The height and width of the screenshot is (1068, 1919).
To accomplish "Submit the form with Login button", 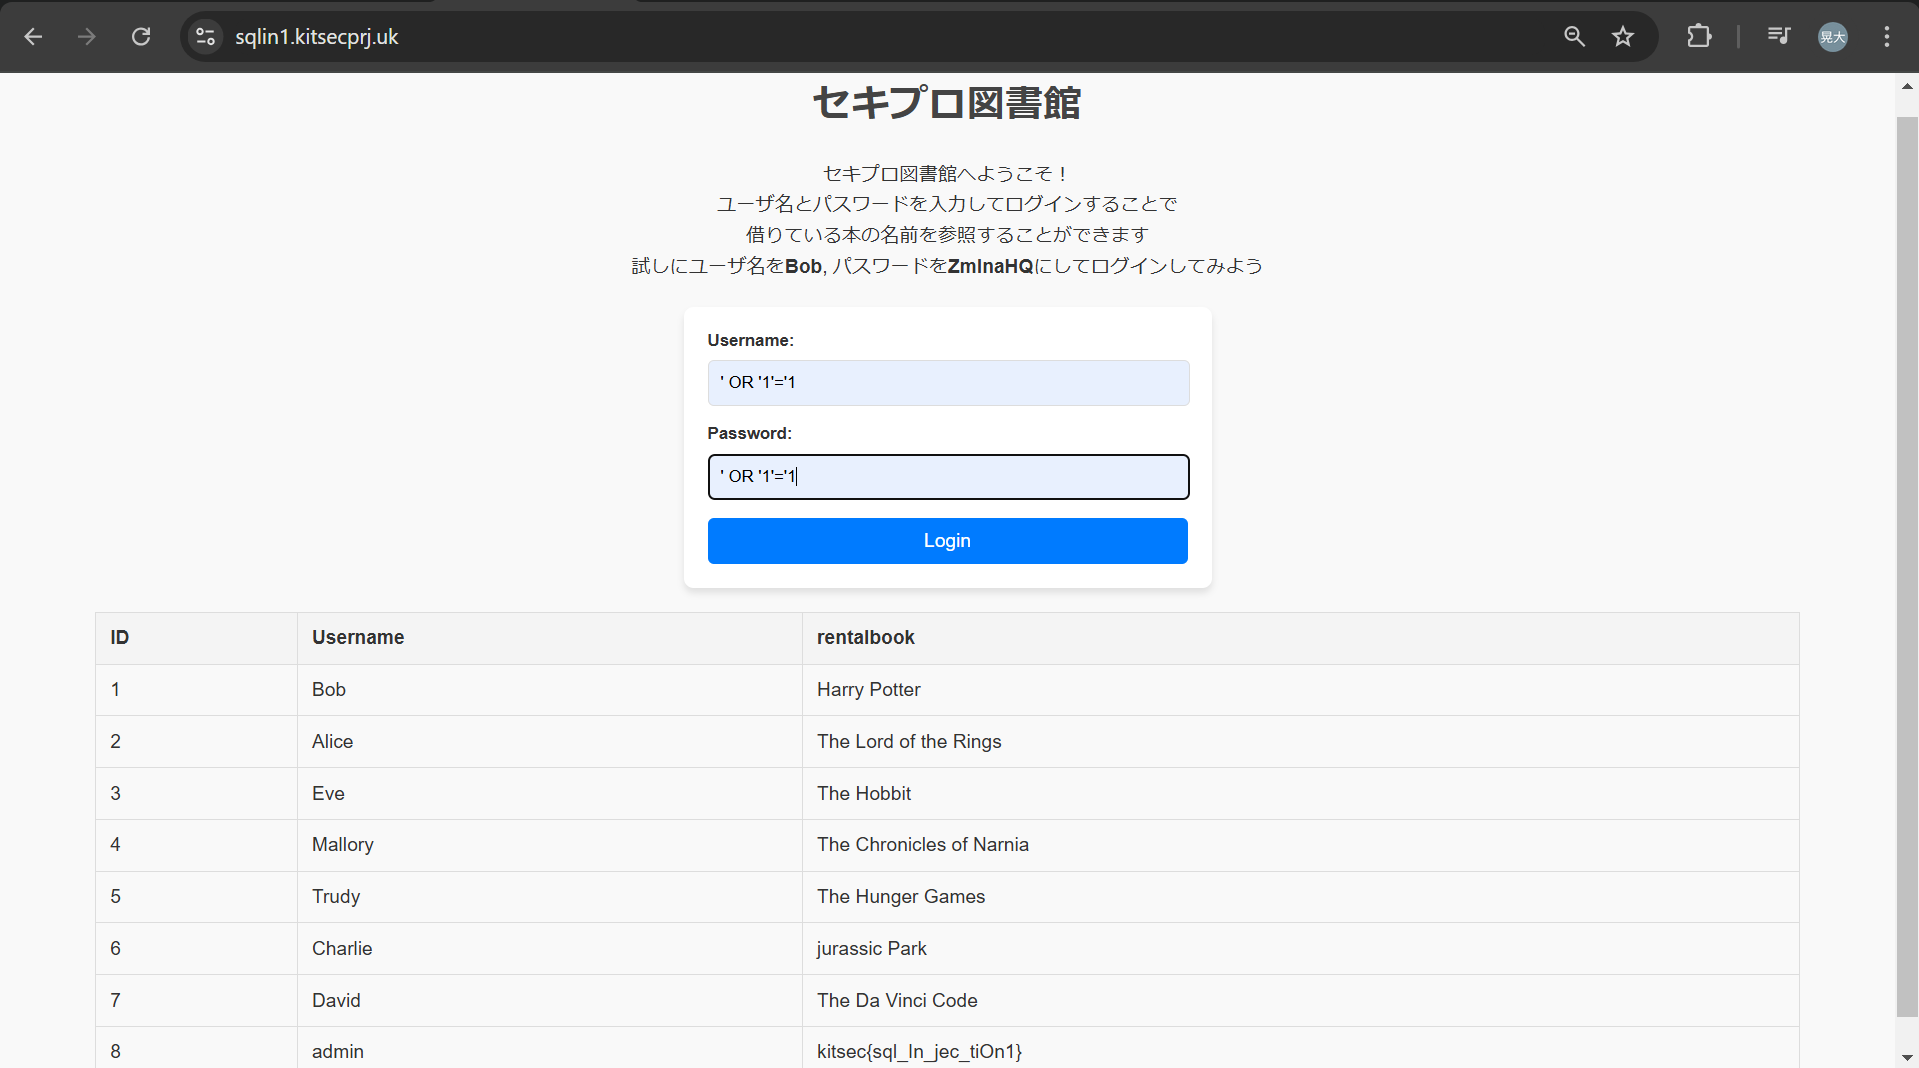I will point(947,541).
